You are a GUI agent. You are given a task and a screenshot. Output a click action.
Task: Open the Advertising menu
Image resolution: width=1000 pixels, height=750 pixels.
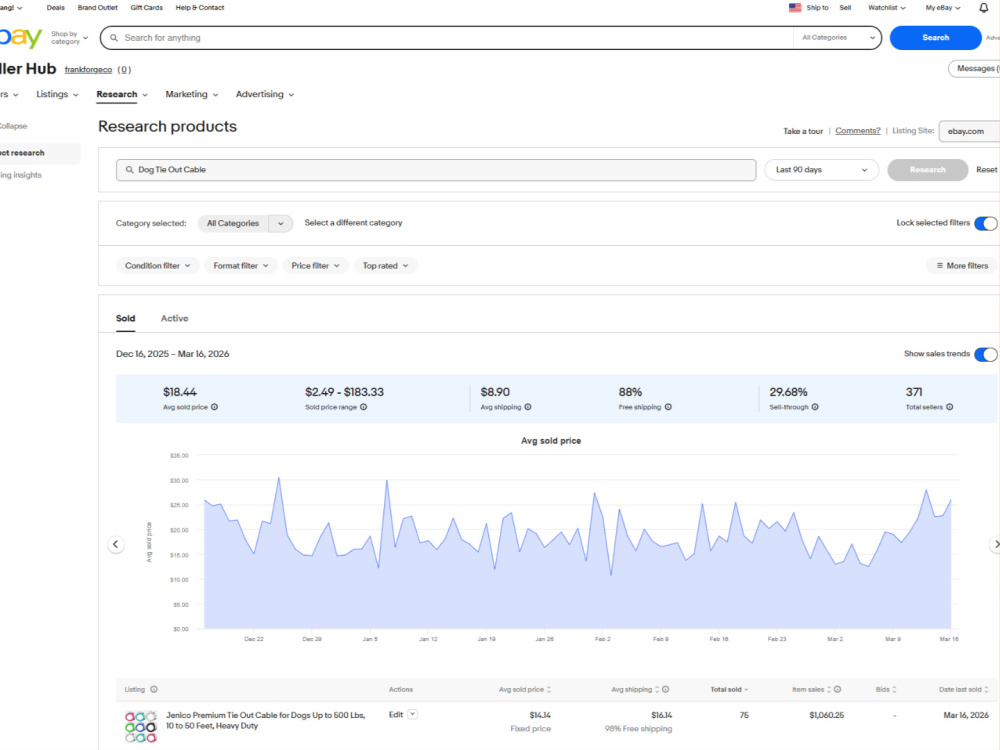265,94
